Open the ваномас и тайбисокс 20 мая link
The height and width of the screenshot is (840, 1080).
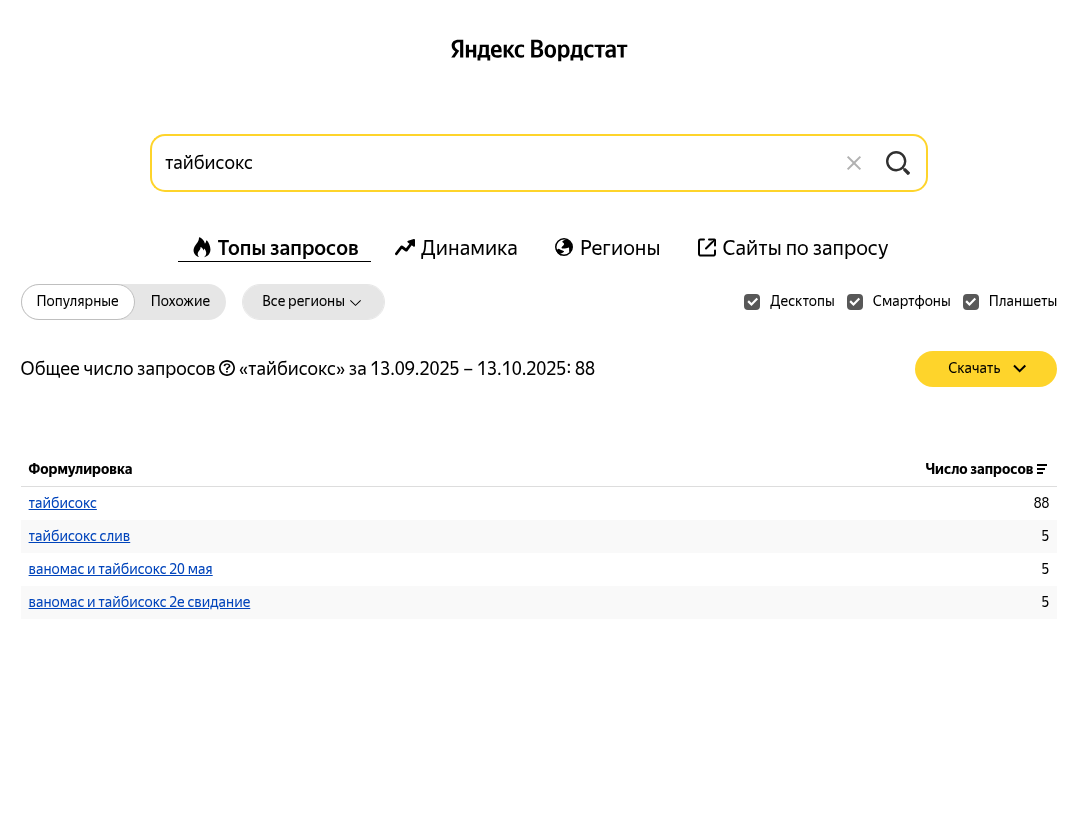pos(121,569)
